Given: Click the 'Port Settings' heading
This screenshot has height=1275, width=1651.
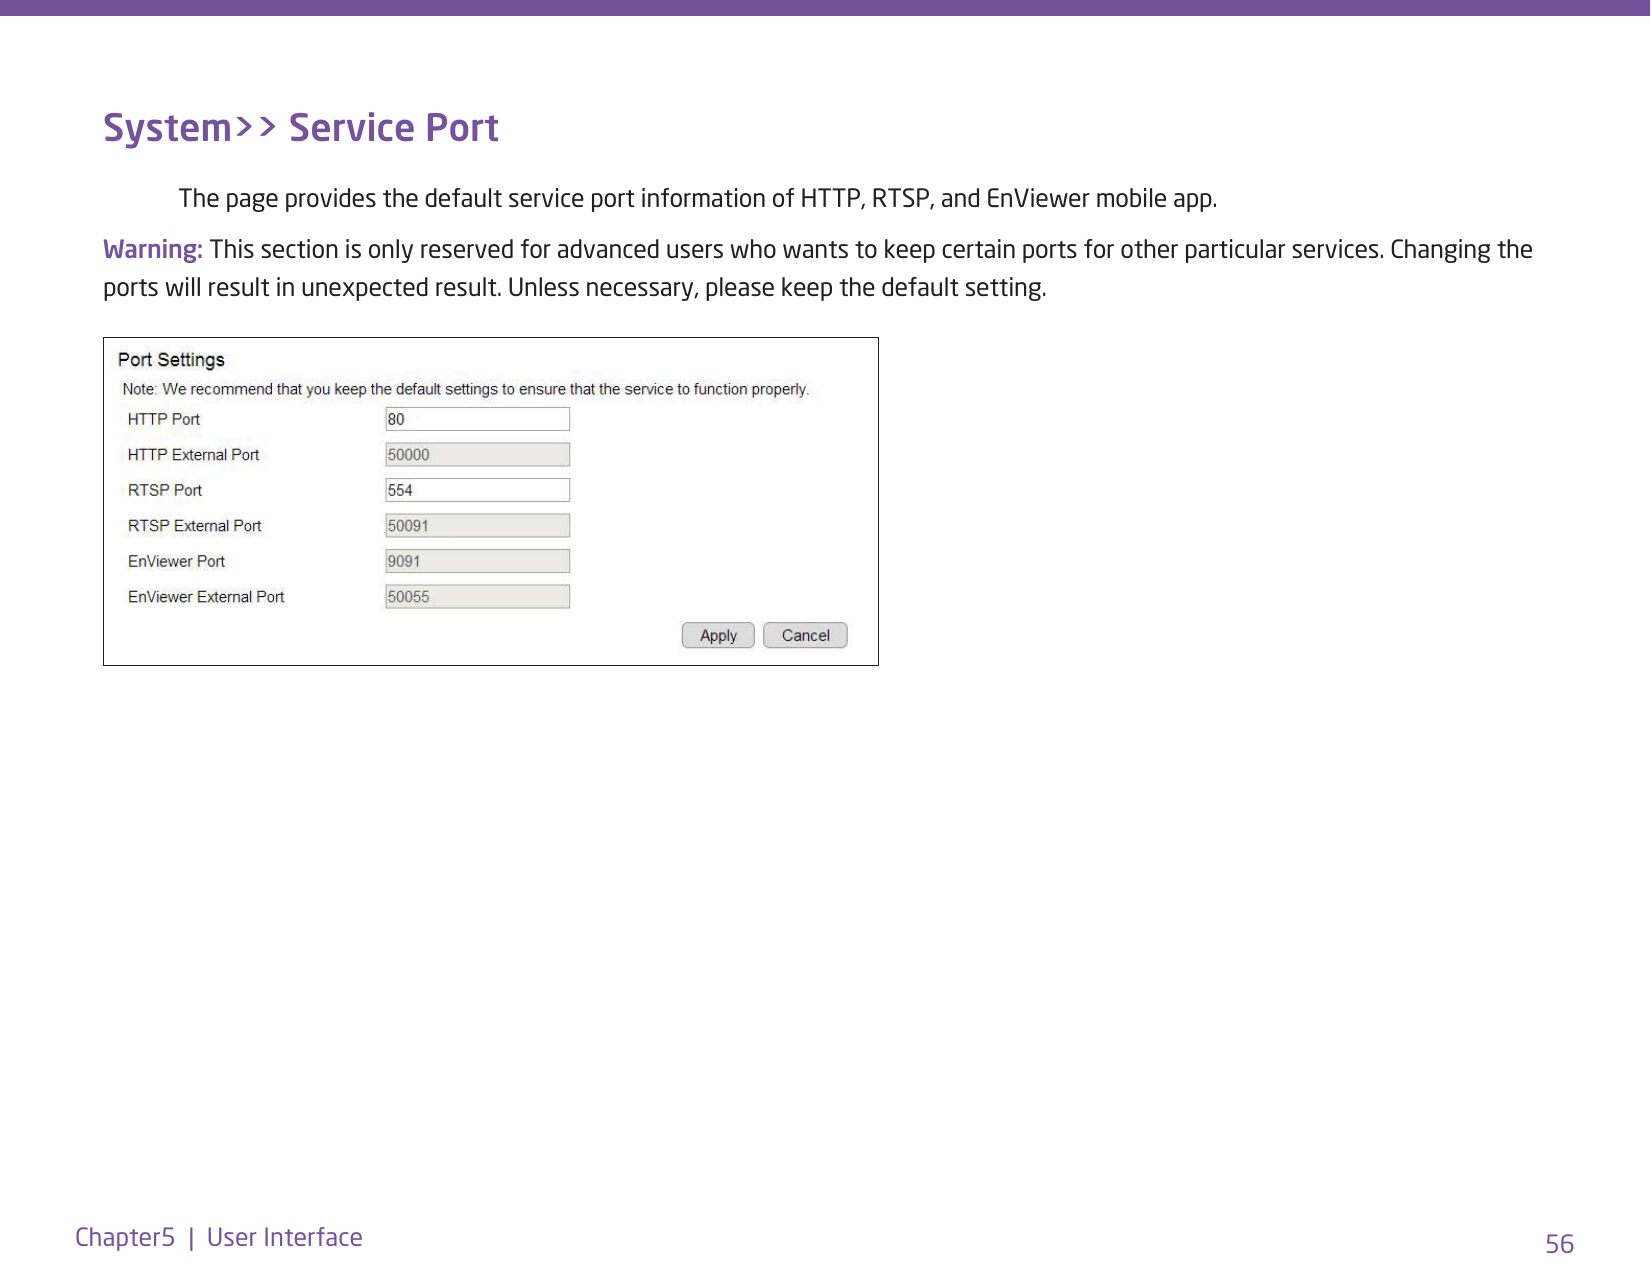Looking at the screenshot, I should click(x=171, y=360).
